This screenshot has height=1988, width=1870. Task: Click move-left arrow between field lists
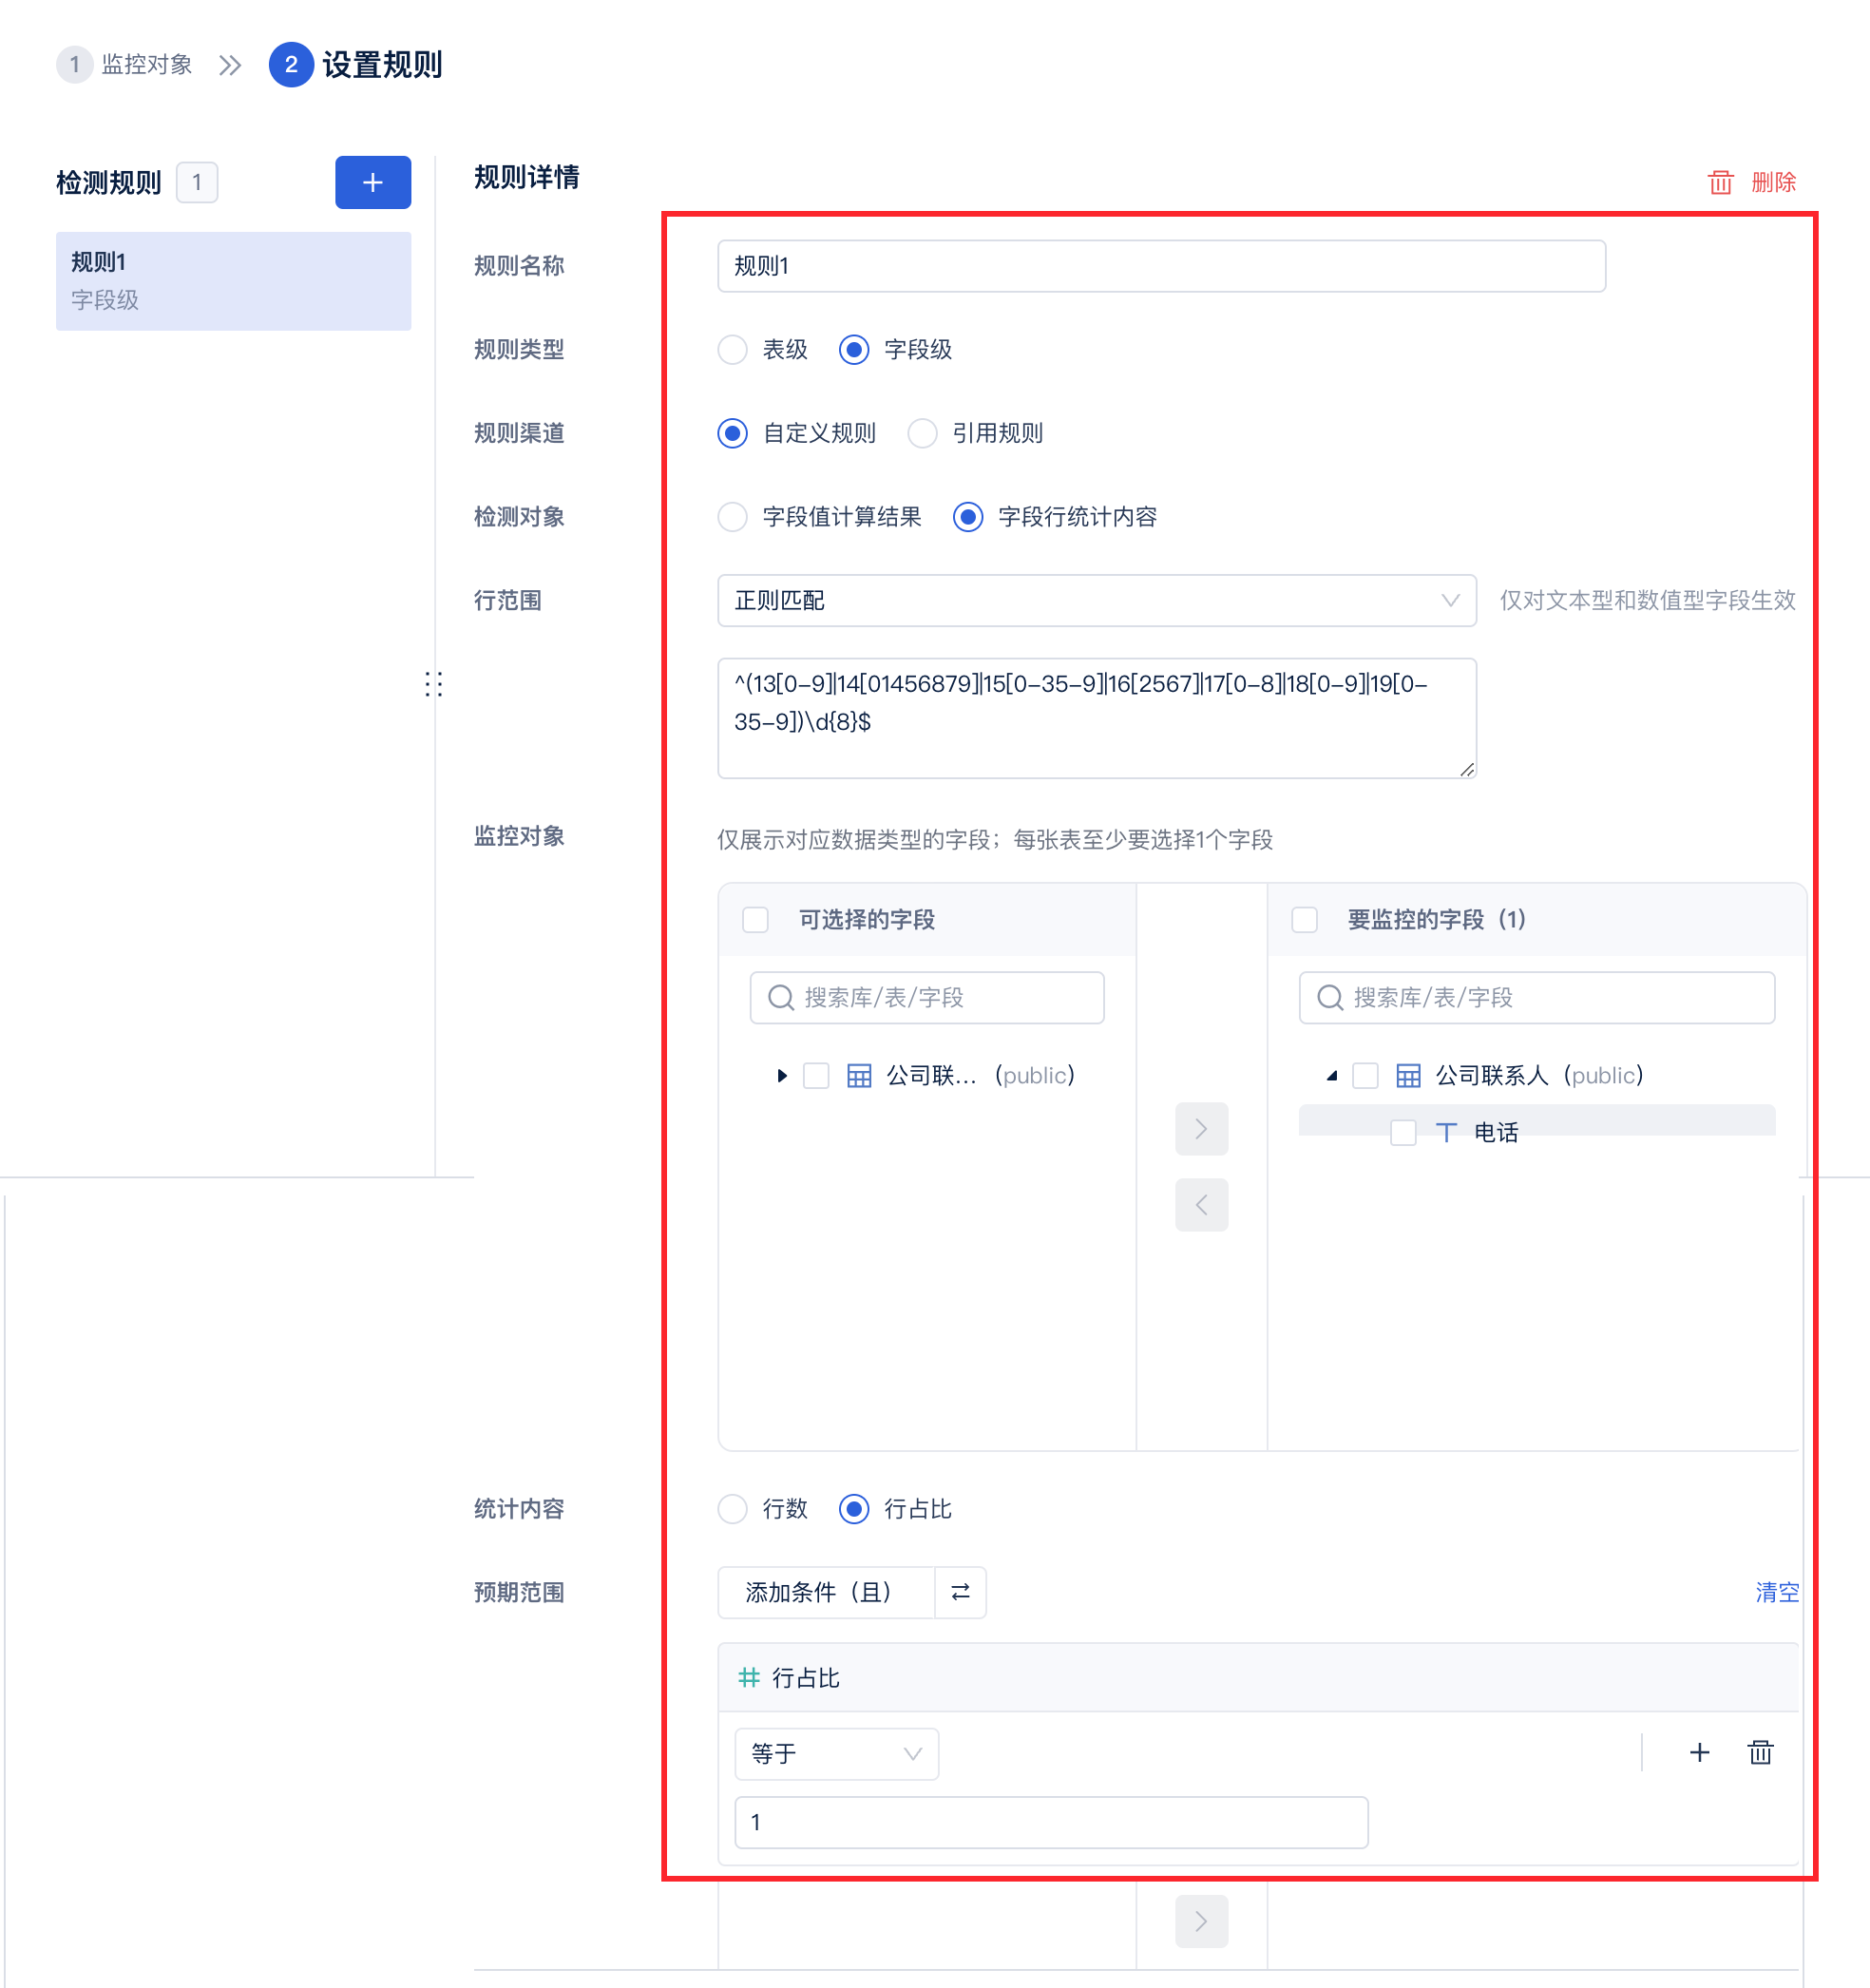(1201, 1205)
